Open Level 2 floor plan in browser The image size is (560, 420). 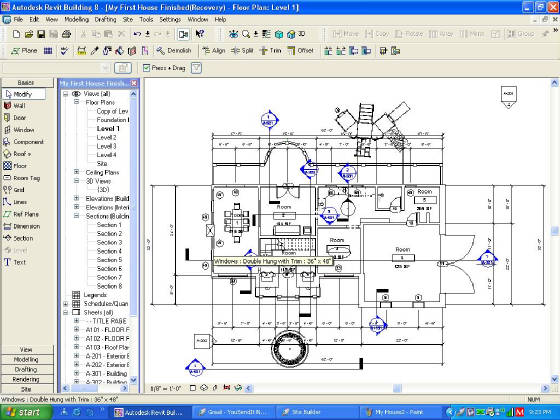(106, 138)
